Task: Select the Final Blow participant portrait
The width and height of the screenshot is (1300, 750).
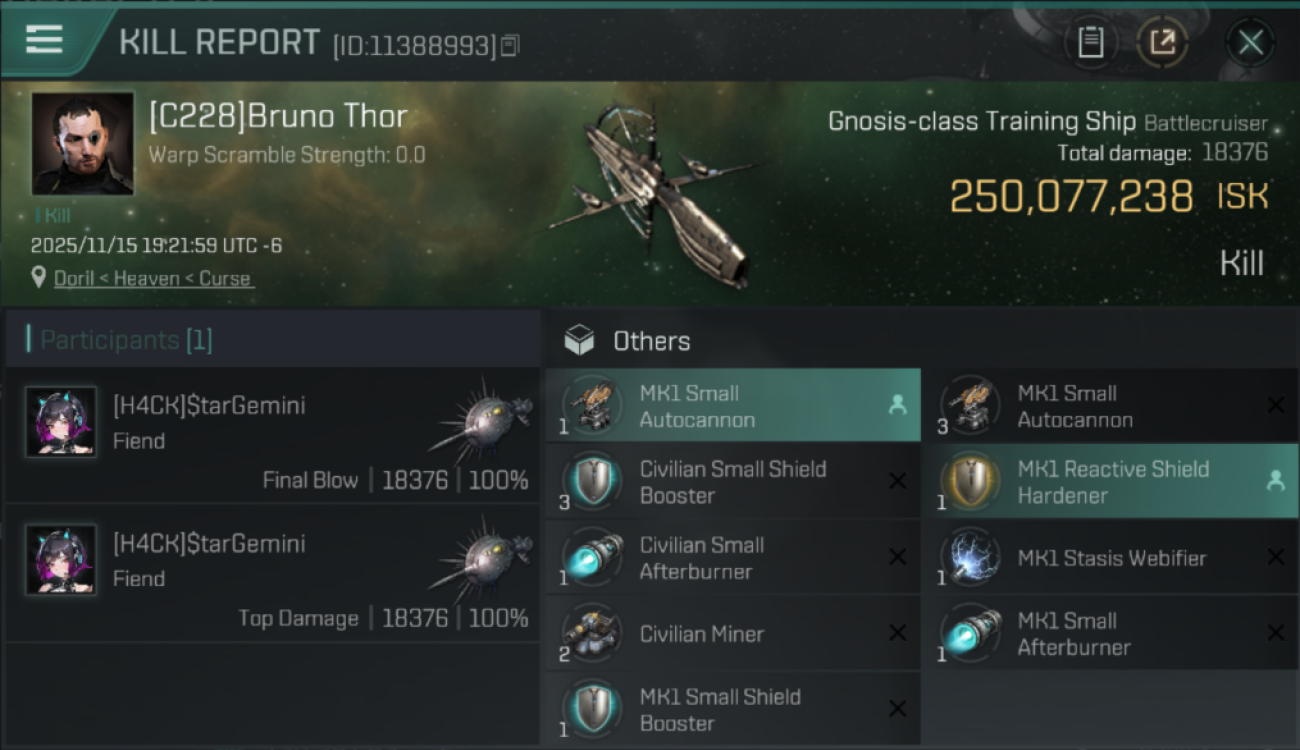Action: pos(61,422)
